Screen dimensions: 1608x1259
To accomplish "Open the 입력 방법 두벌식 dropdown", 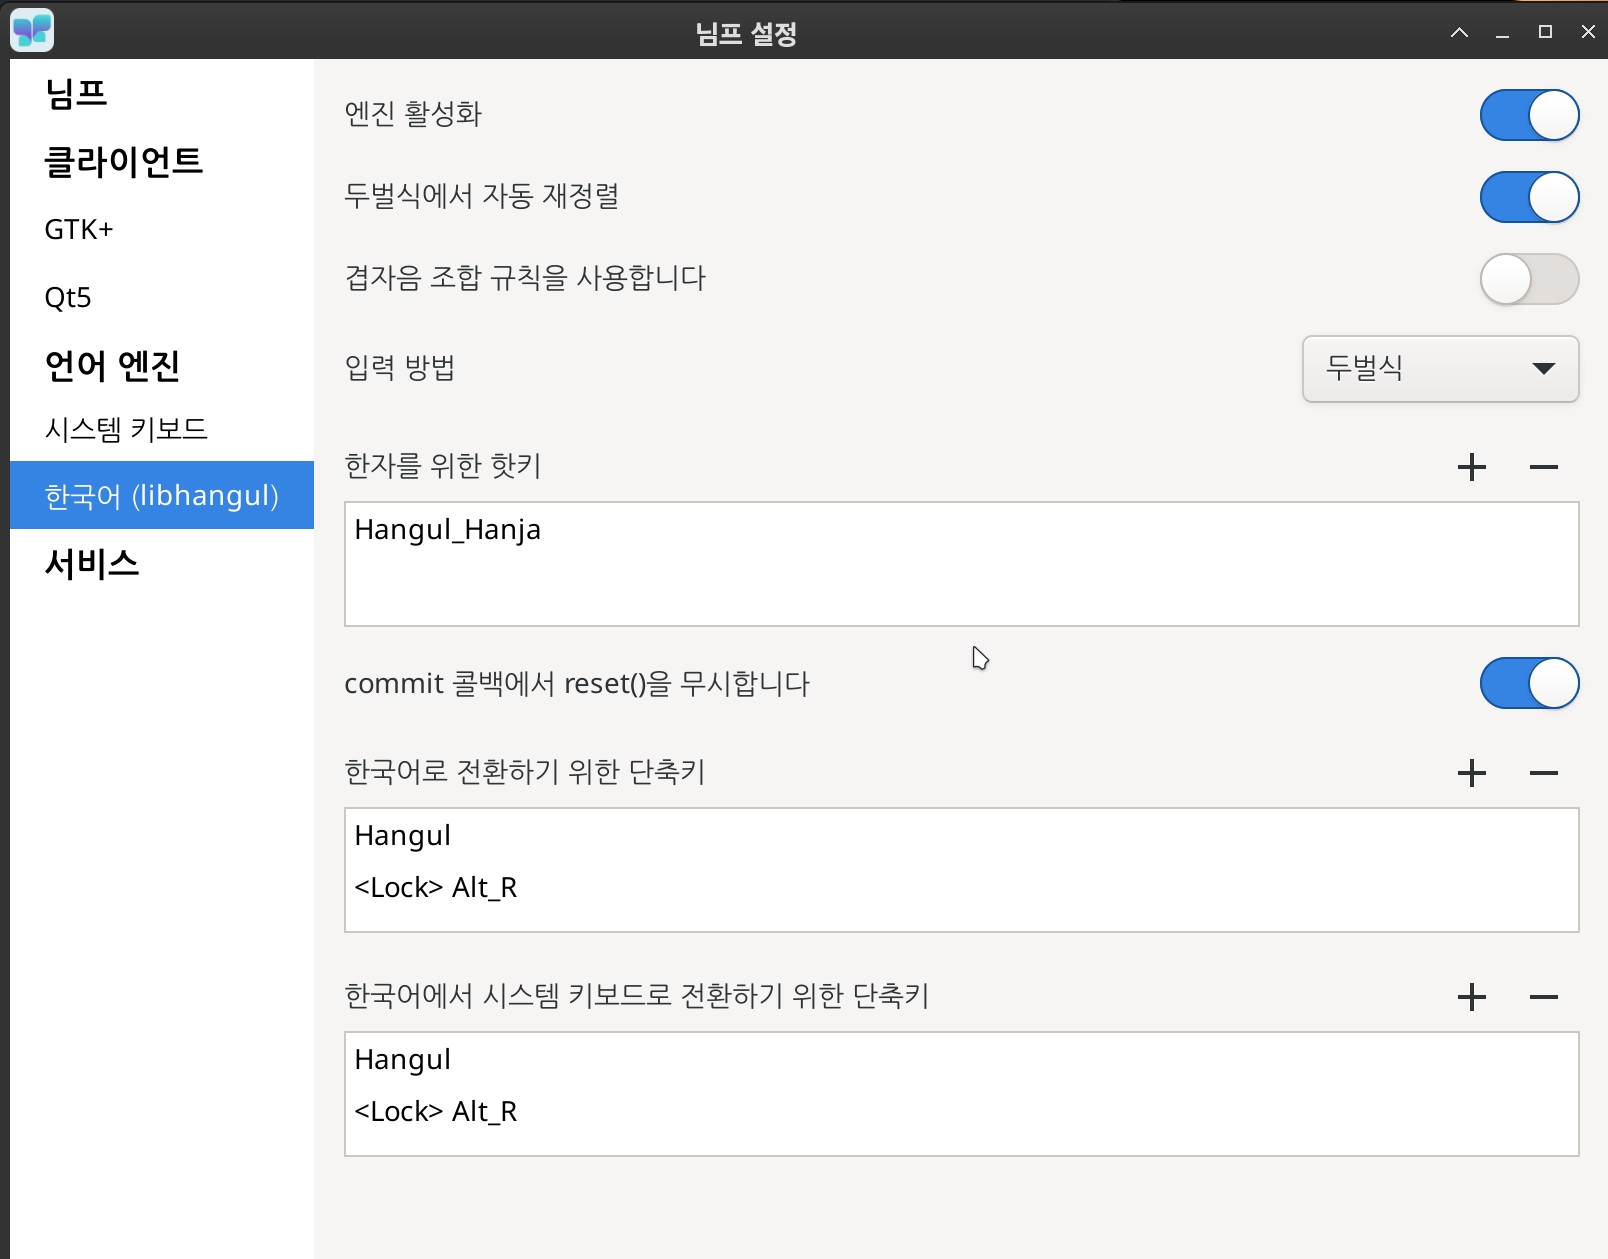I will (x=1440, y=369).
